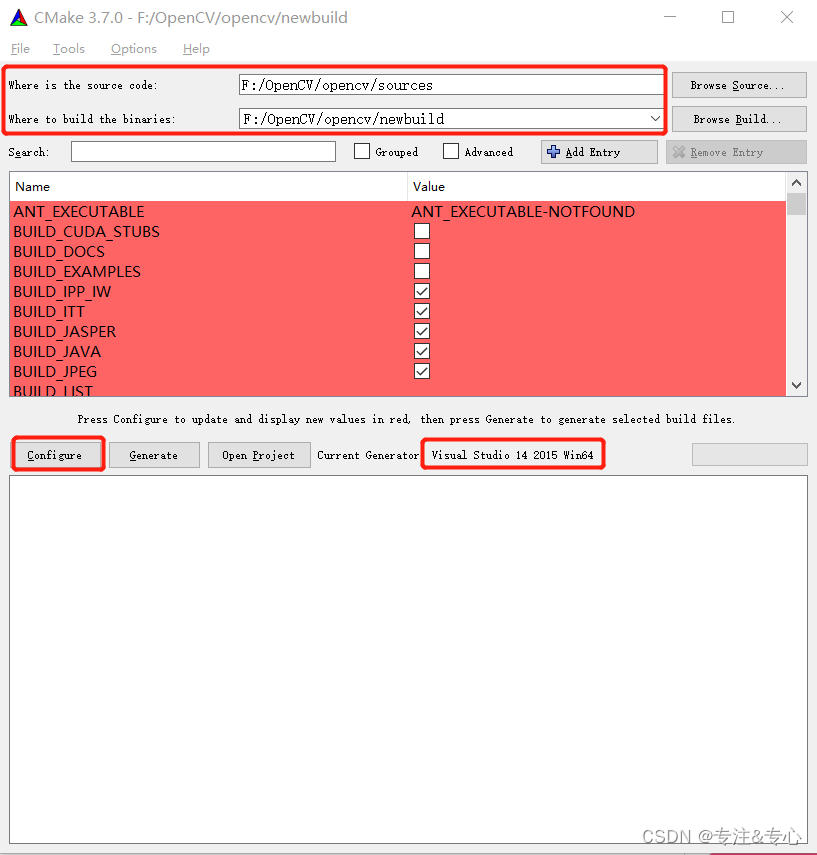Viewport: 817px width, 855px height.
Task: Expand the build binaries path dropdown
Action: tap(655, 118)
